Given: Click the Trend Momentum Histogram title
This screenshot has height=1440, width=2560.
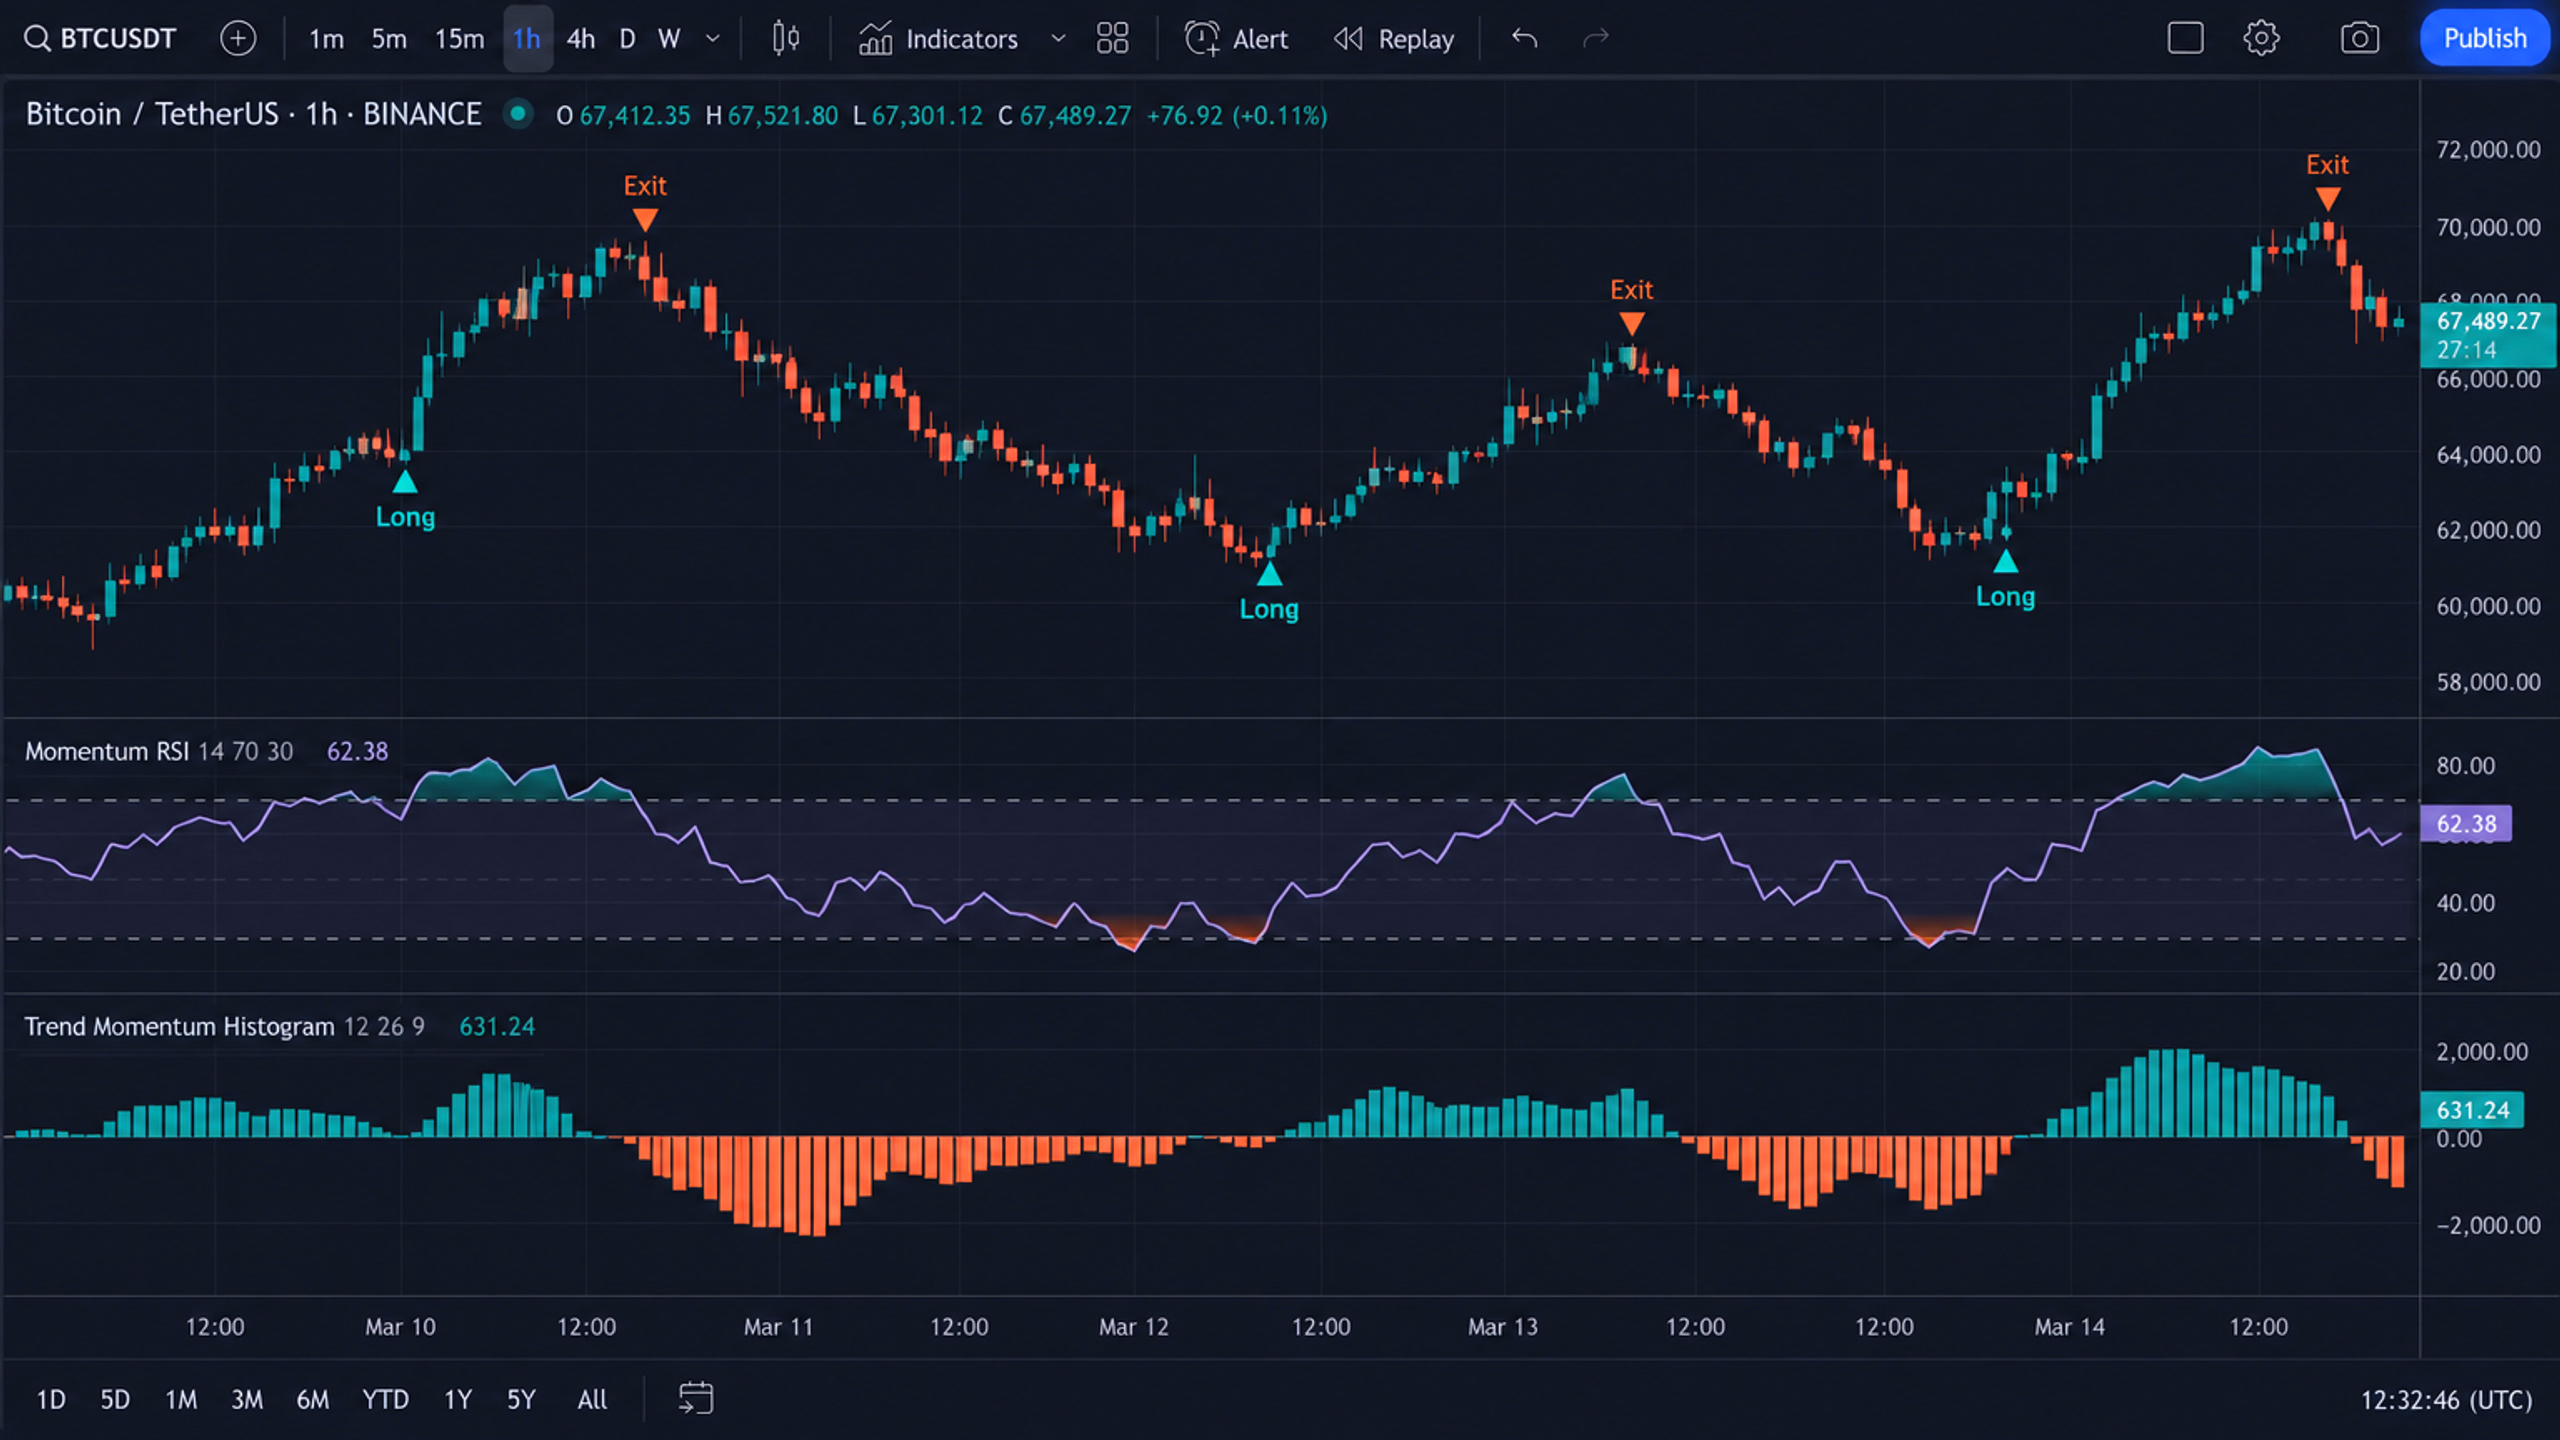Looking at the screenshot, I should pyautogui.click(x=179, y=1027).
